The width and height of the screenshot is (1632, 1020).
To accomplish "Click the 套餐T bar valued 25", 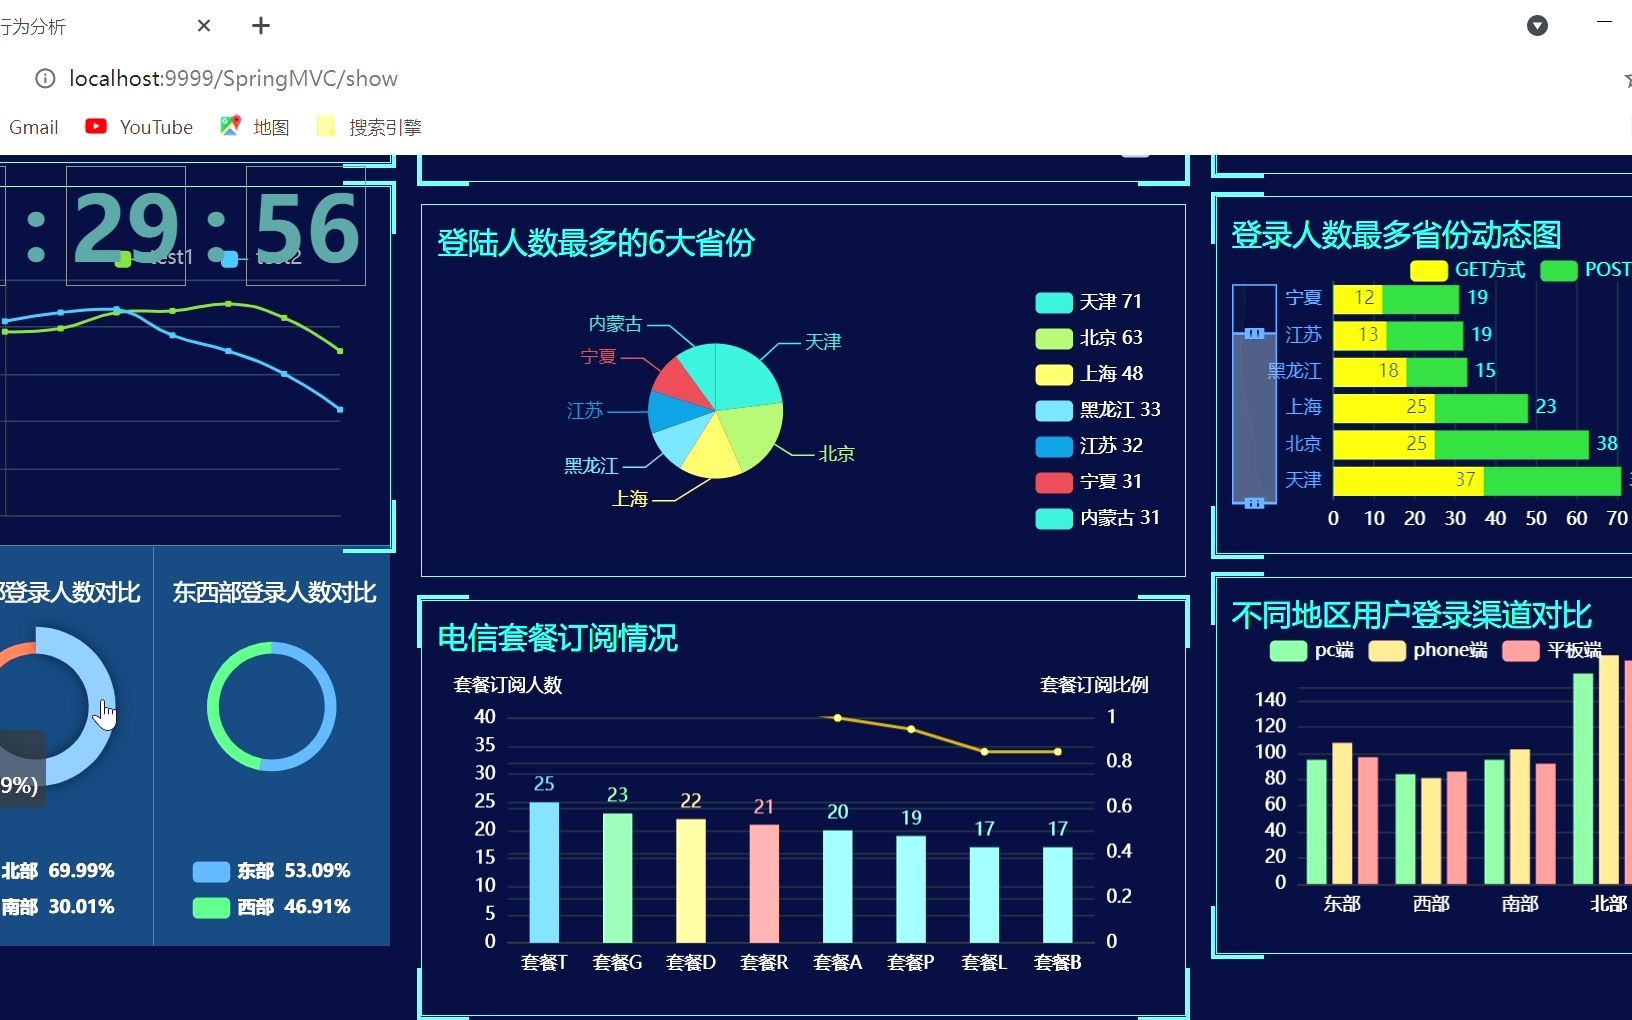I will [x=544, y=872].
